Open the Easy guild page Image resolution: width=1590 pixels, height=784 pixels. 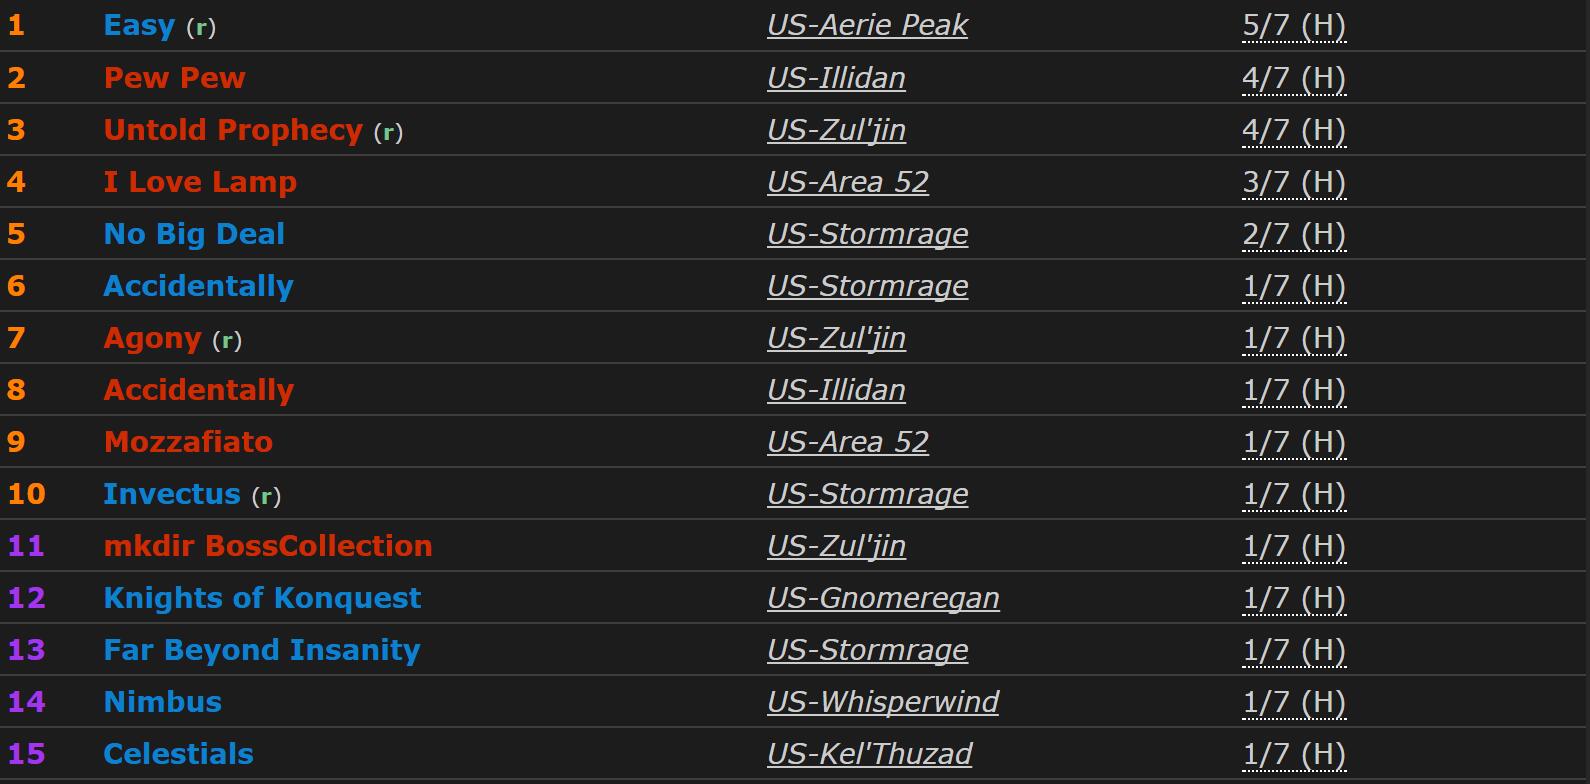pyautogui.click(x=139, y=26)
